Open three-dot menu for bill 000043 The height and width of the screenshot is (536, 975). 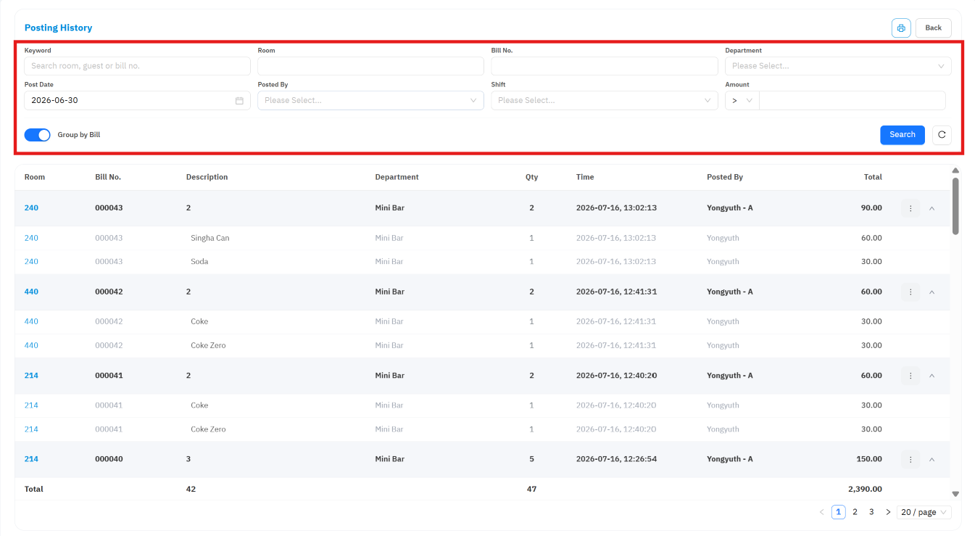[910, 208]
